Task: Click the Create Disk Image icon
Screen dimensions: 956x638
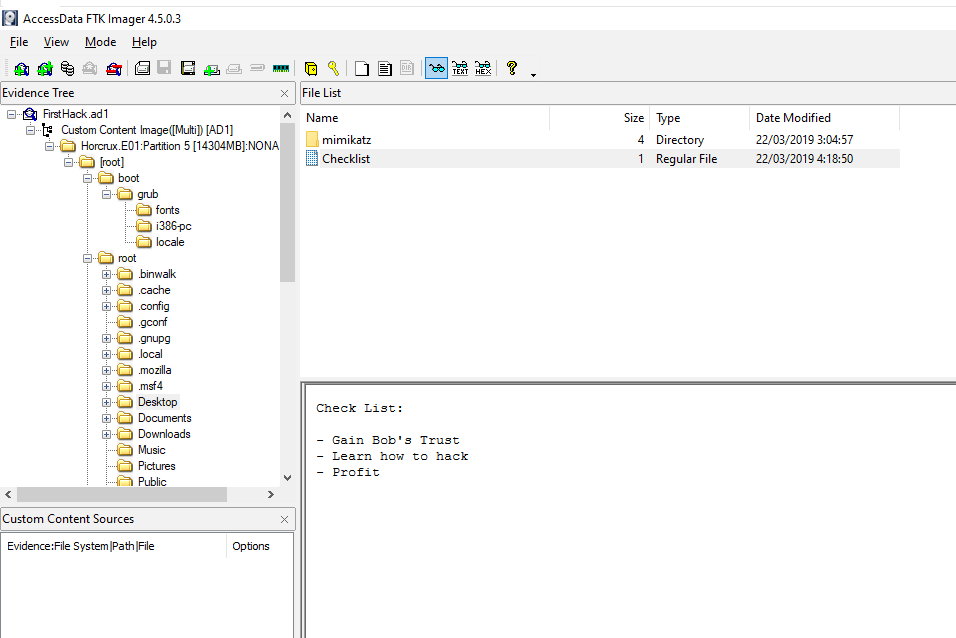Action: coord(143,69)
